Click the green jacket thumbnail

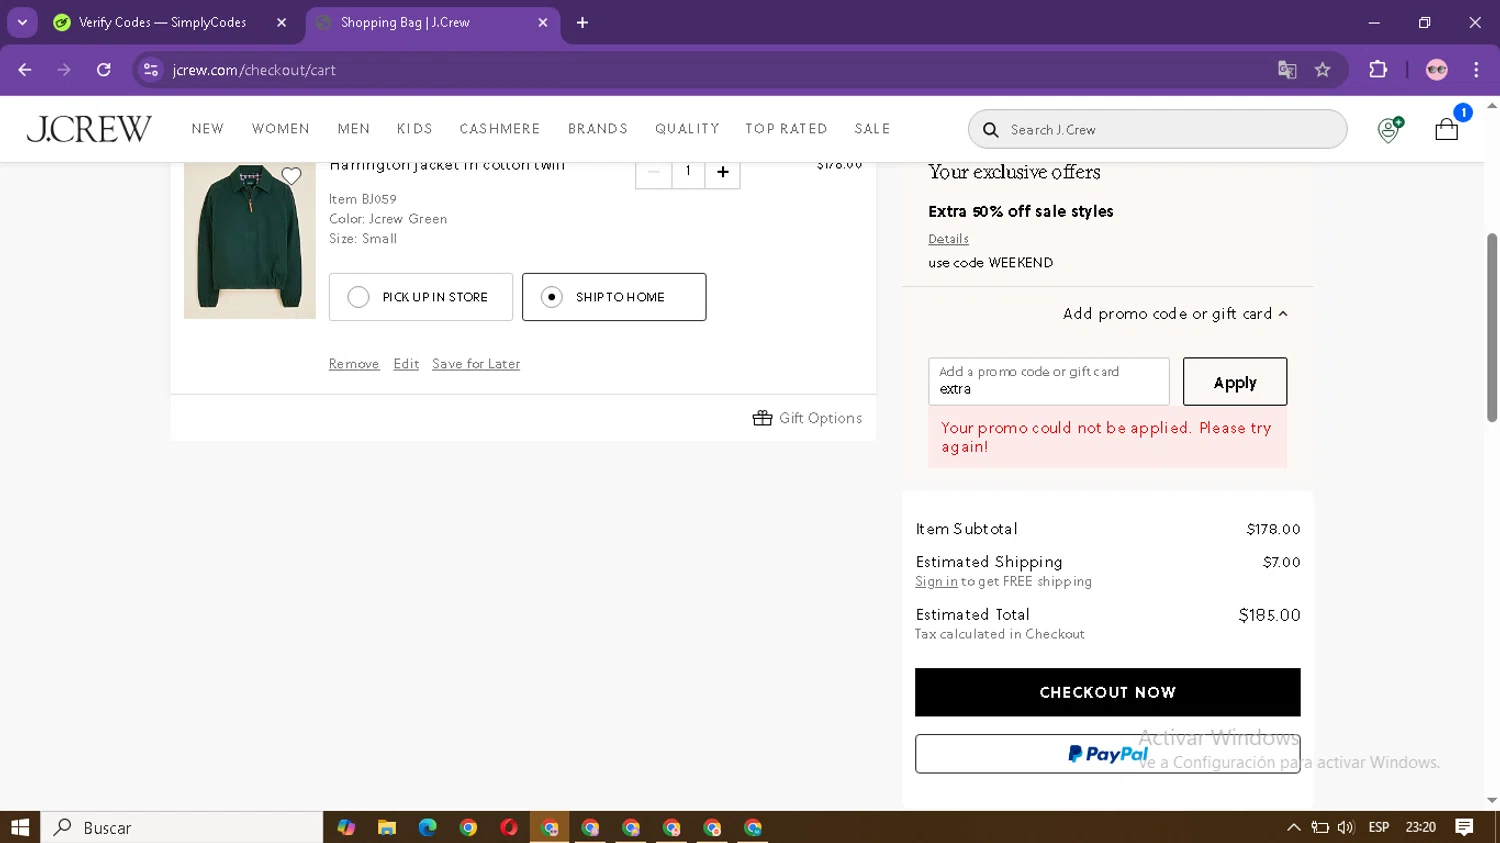tap(250, 240)
